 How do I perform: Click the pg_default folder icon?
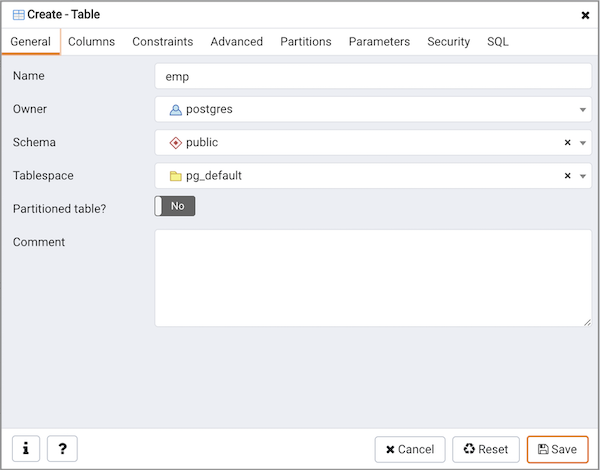[176, 176]
